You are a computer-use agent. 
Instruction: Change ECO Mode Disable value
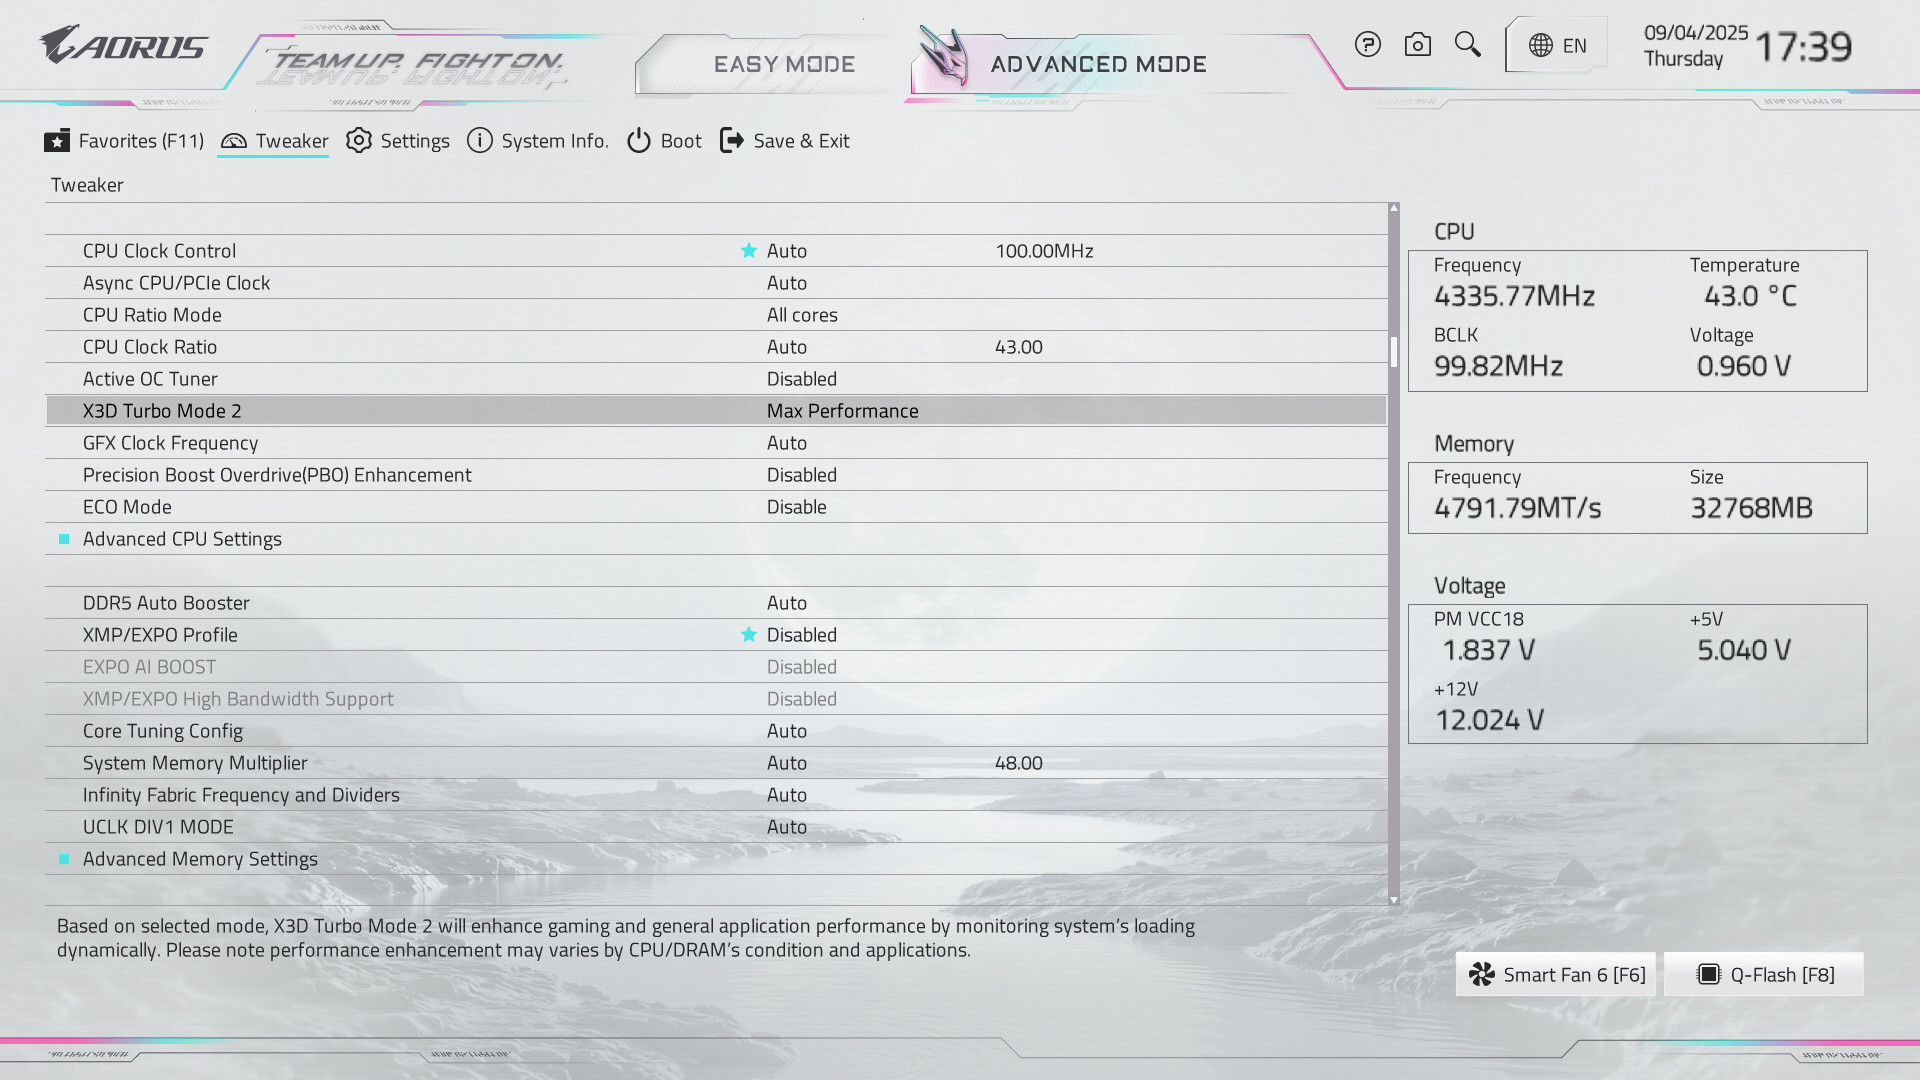pos(797,507)
